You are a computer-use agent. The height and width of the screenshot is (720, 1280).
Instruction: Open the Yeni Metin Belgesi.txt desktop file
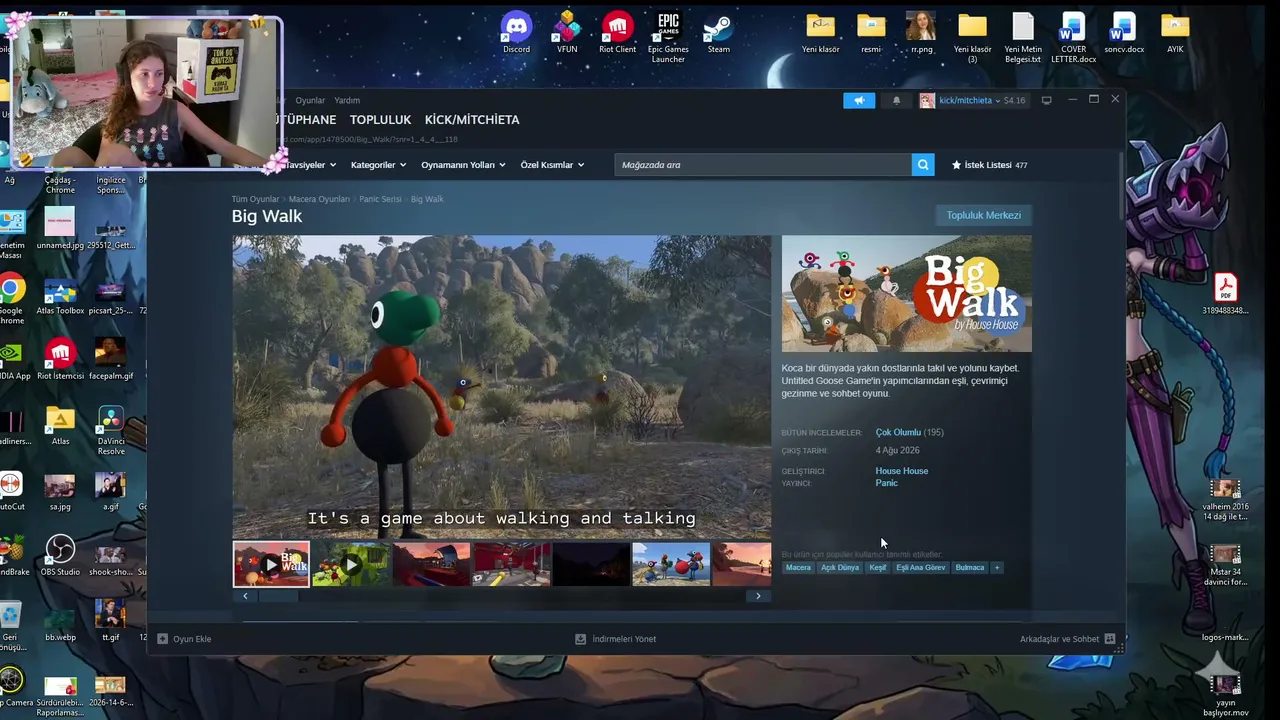pyautogui.click(x=1023, y=37)
